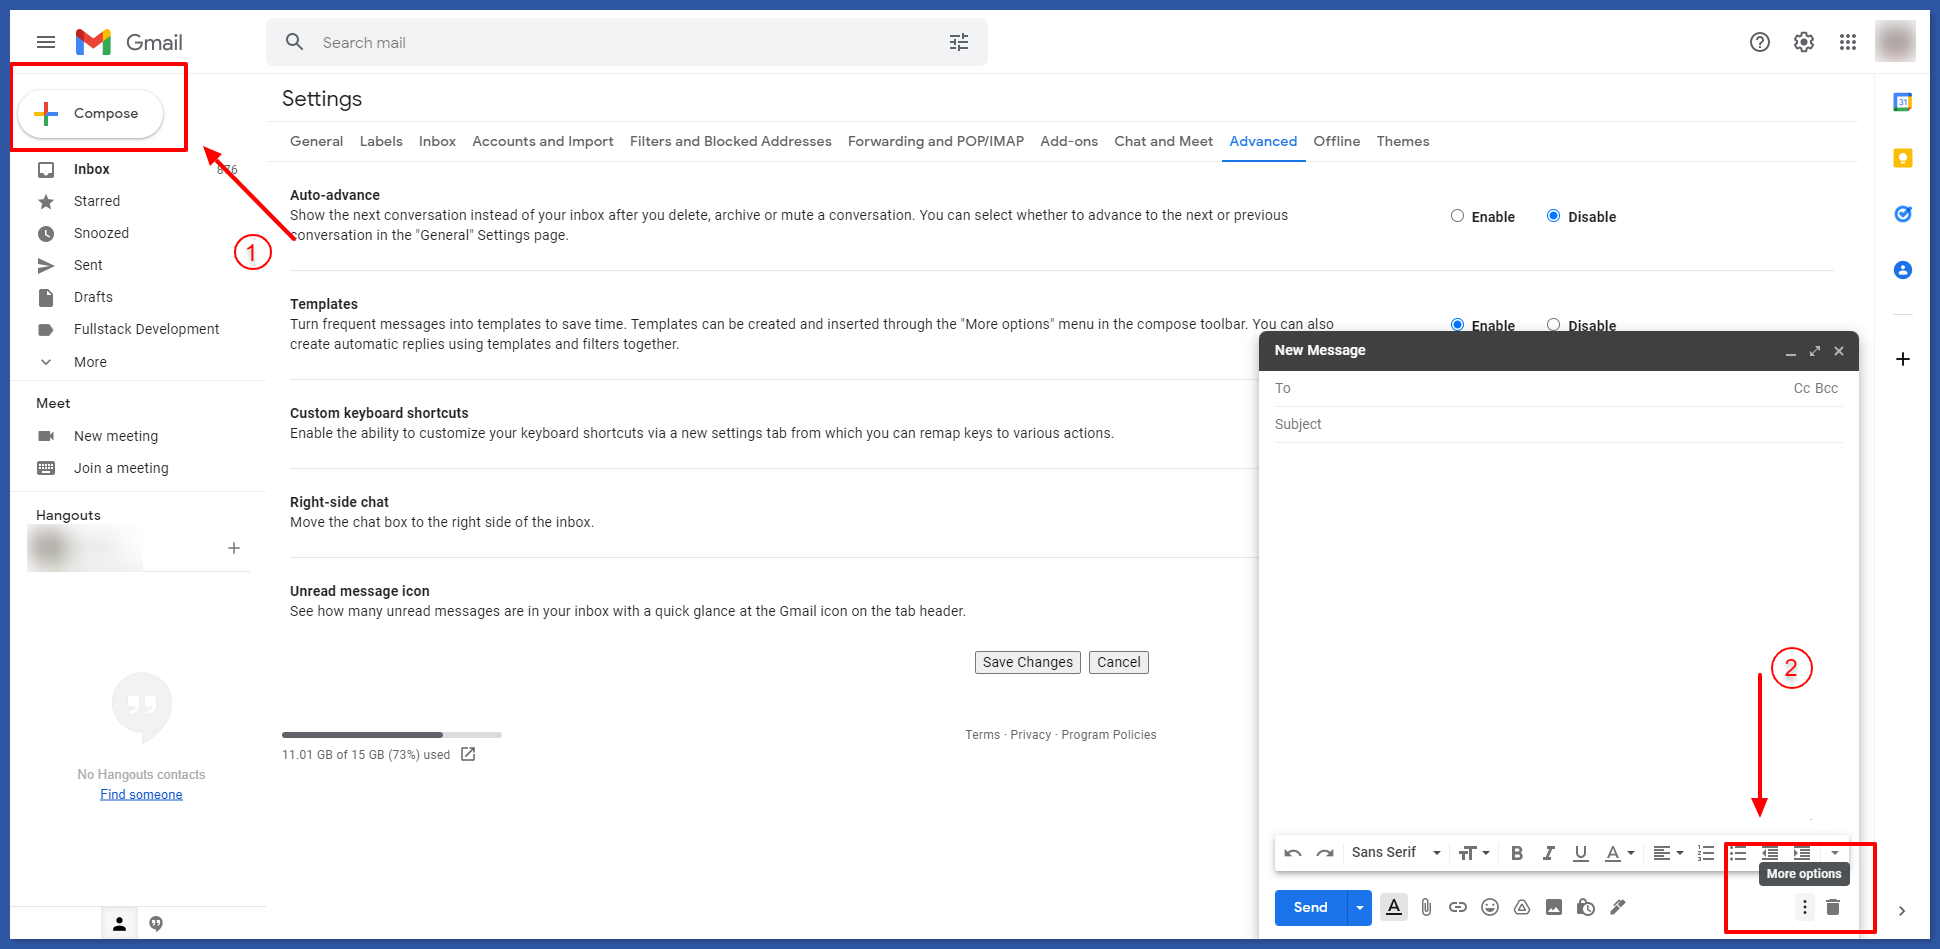The width and height of the screenshot is (1940, 949).
Task: Open the Forwarding and POP/IMAP tab
Action: point(935,141)
